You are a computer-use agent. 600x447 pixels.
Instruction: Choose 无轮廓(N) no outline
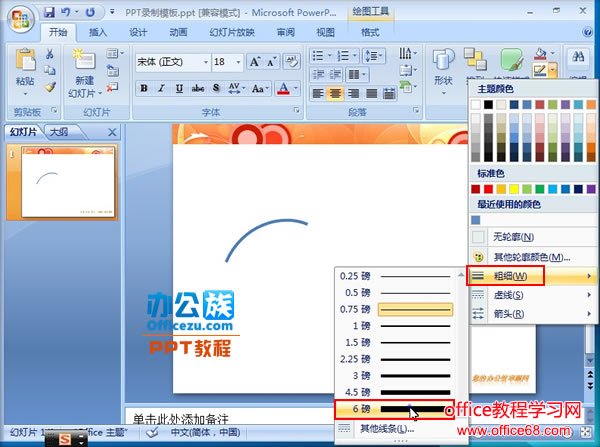[532, 237]
